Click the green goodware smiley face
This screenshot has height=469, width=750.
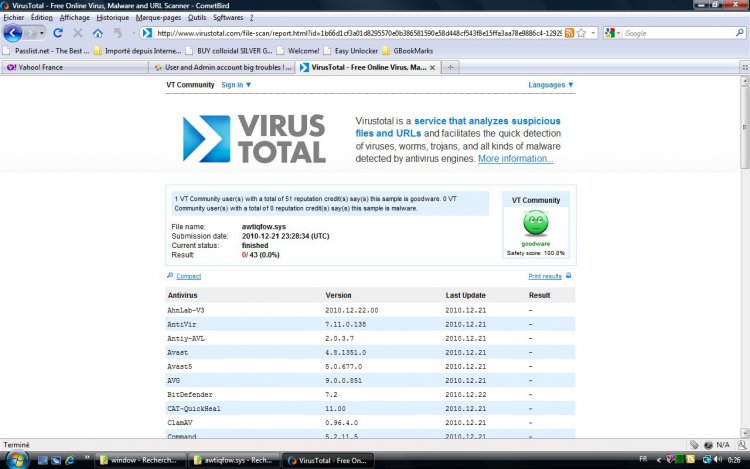point(536,224)
